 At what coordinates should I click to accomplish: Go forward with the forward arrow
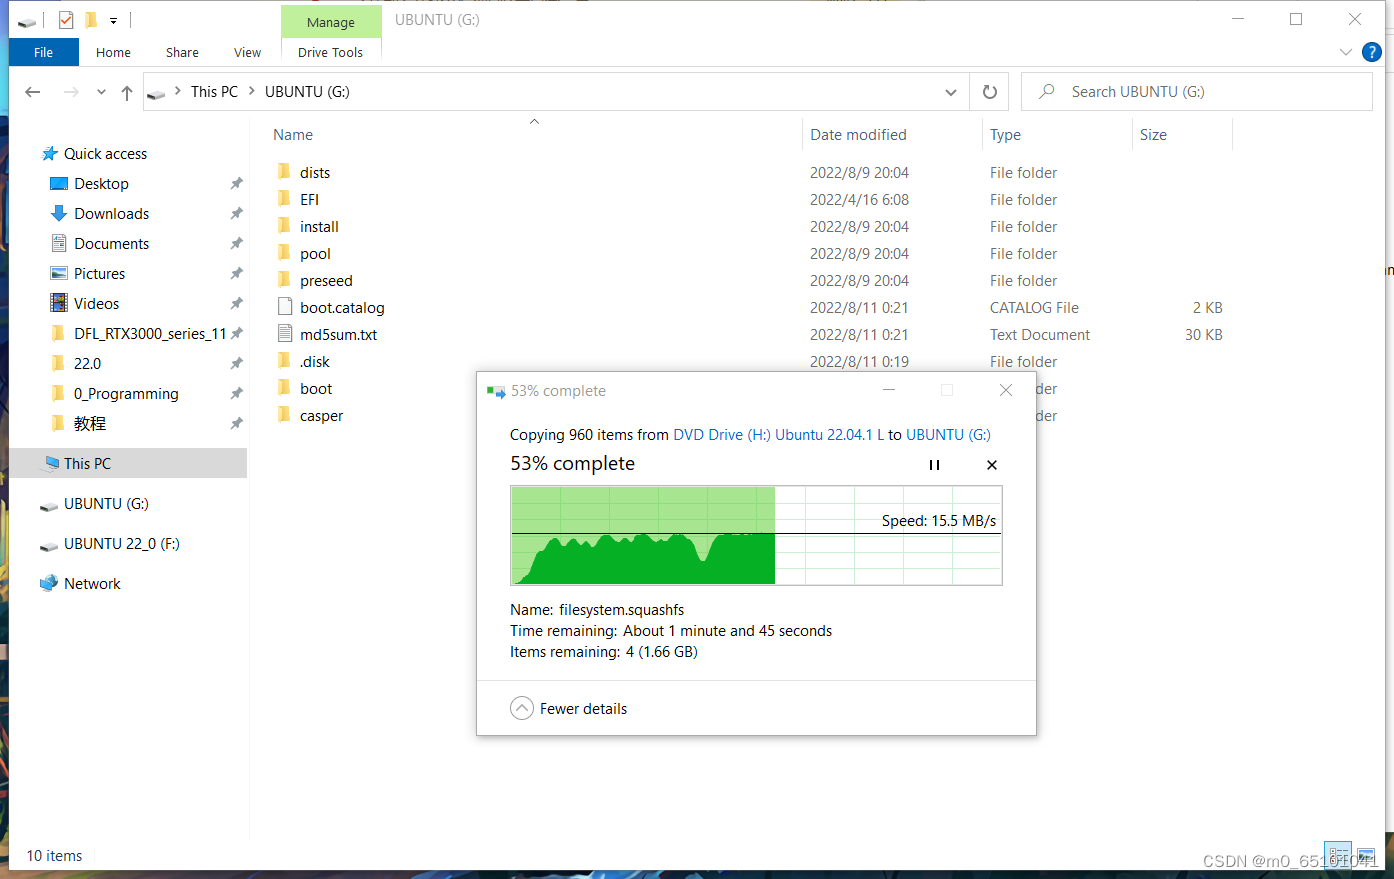(x=71, y=92)
